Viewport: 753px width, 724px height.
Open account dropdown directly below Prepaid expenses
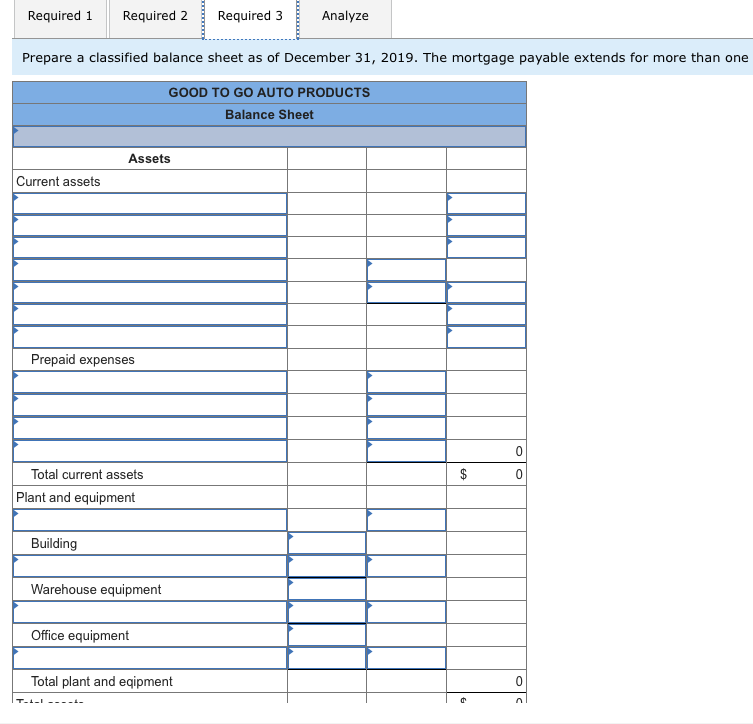pyautogui.click(x=150, y=382)
